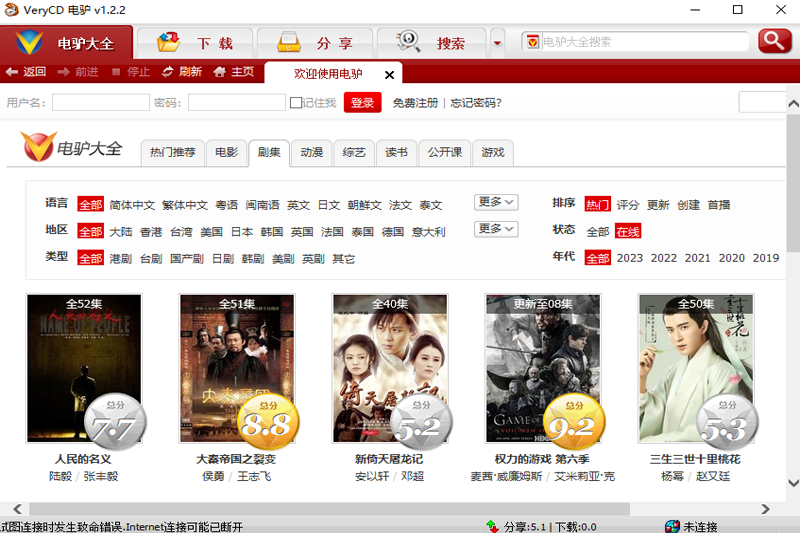Expand 更多 in the region row
800x533 pixels.
pos(496,229)
